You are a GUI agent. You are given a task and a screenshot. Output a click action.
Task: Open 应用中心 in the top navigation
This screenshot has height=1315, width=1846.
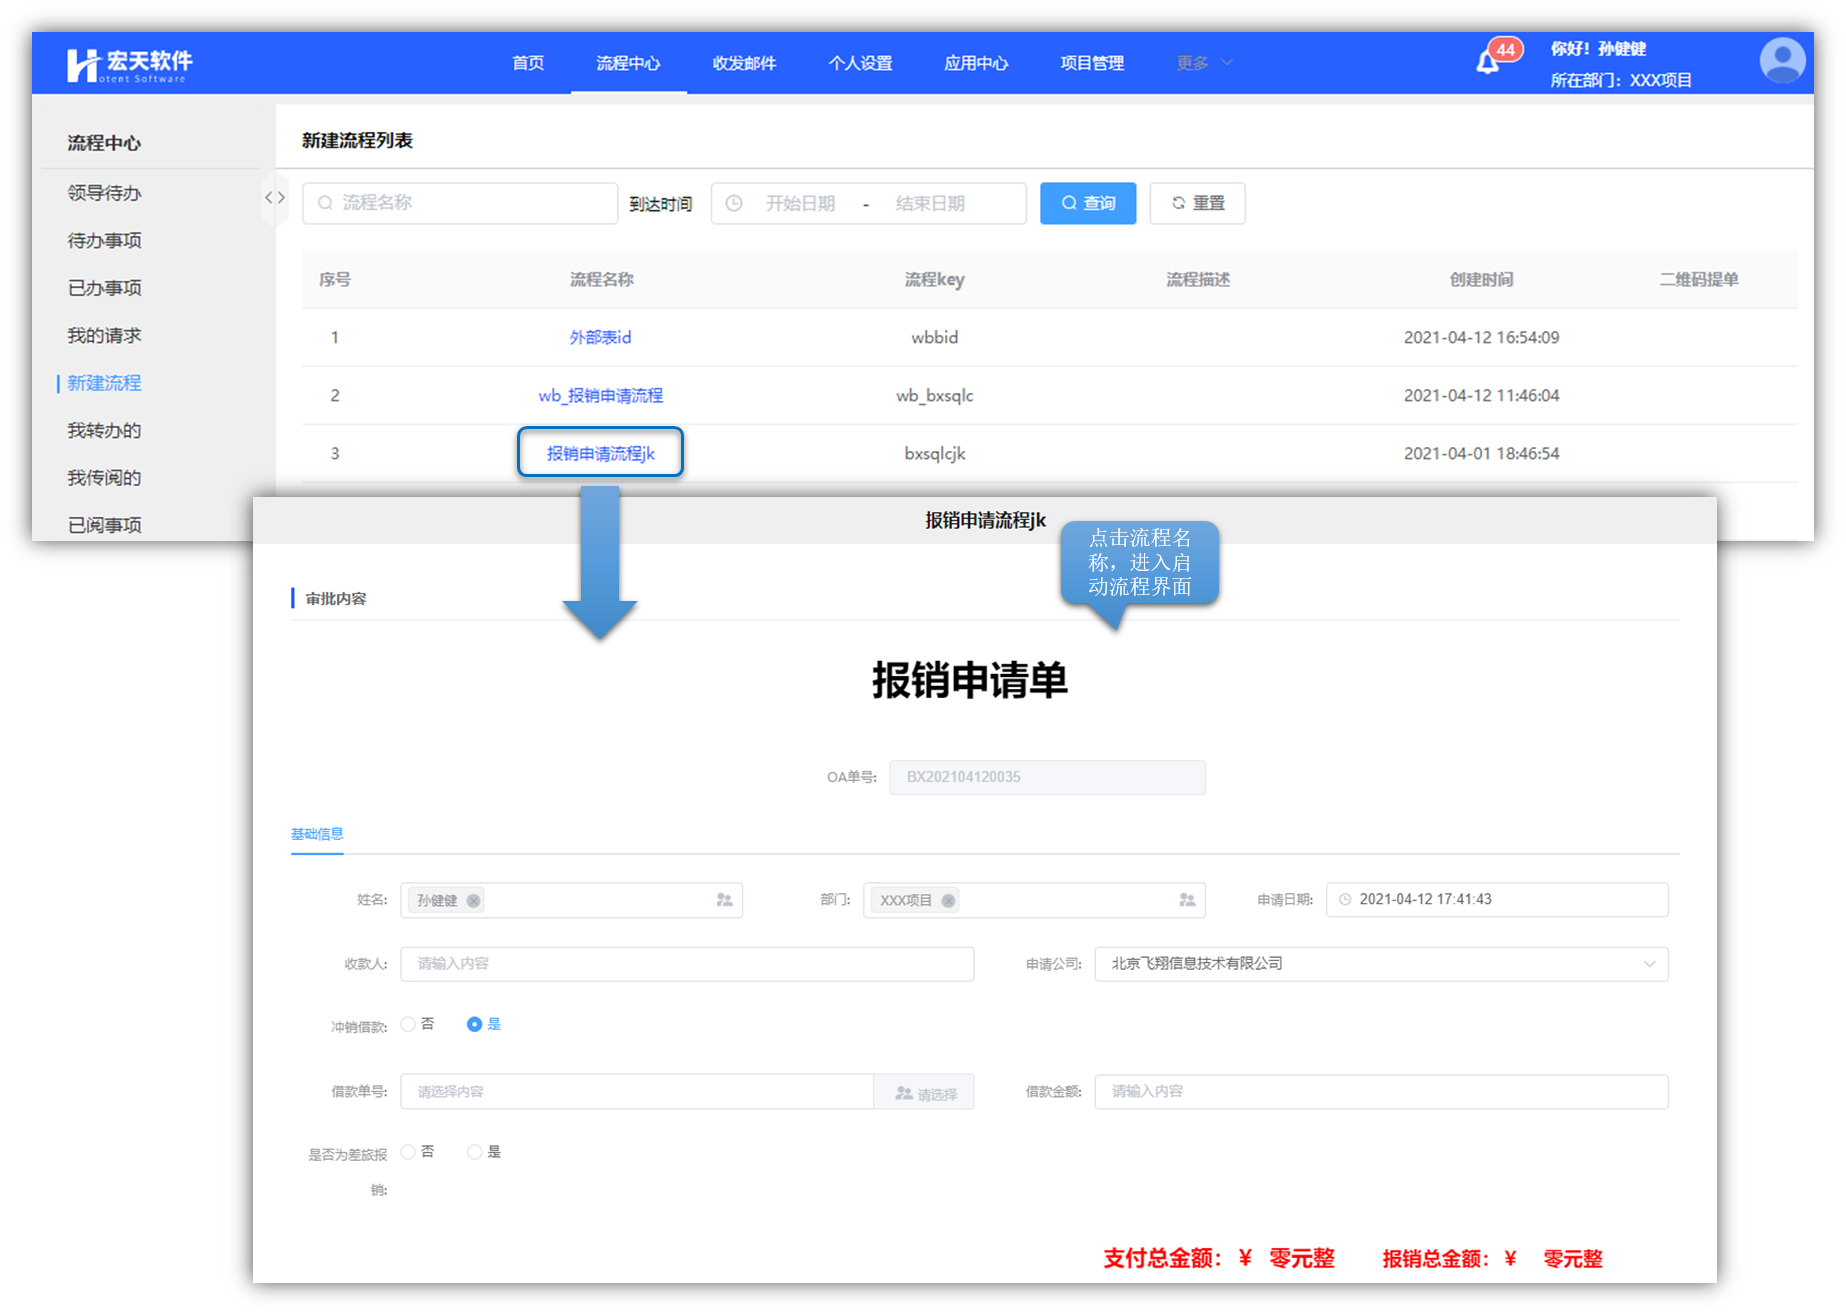(x=976, y=63)
